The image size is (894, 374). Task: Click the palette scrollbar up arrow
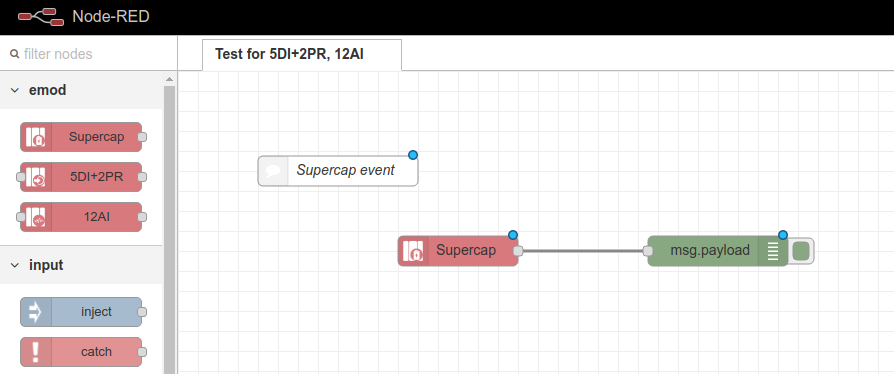(169, 79)
